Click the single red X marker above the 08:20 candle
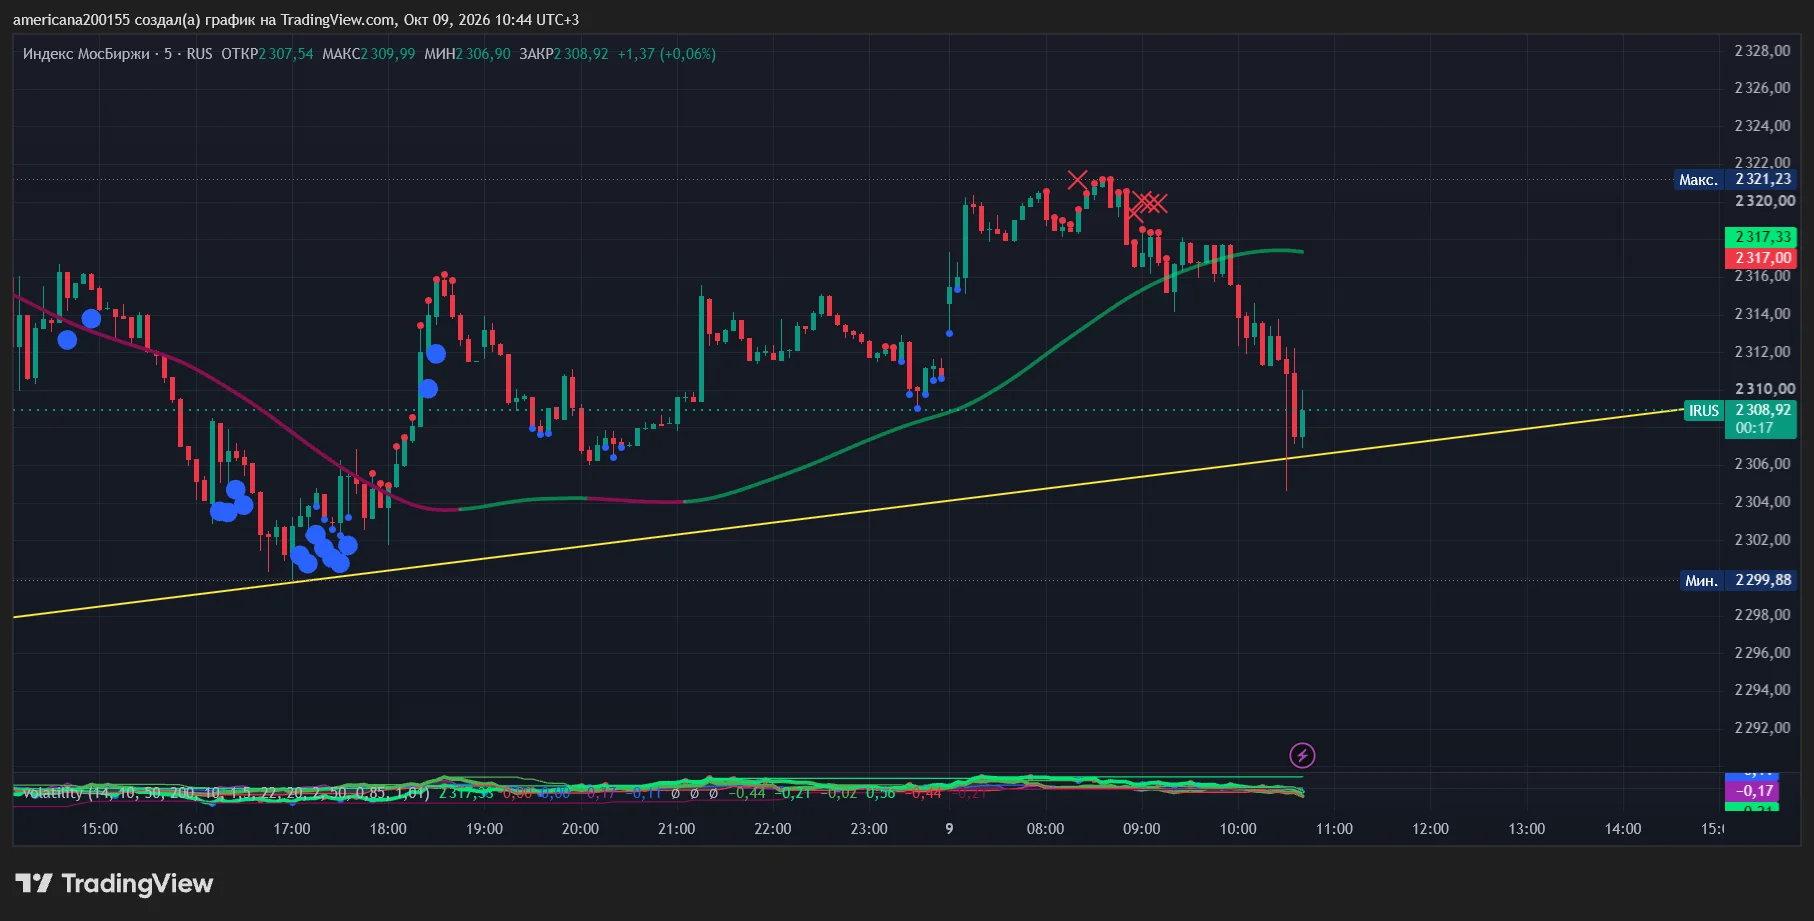 click(x=1077, y=180)
